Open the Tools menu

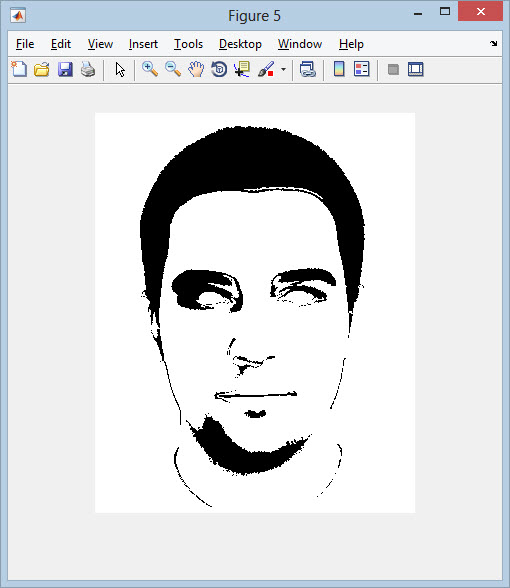point(188,44)
